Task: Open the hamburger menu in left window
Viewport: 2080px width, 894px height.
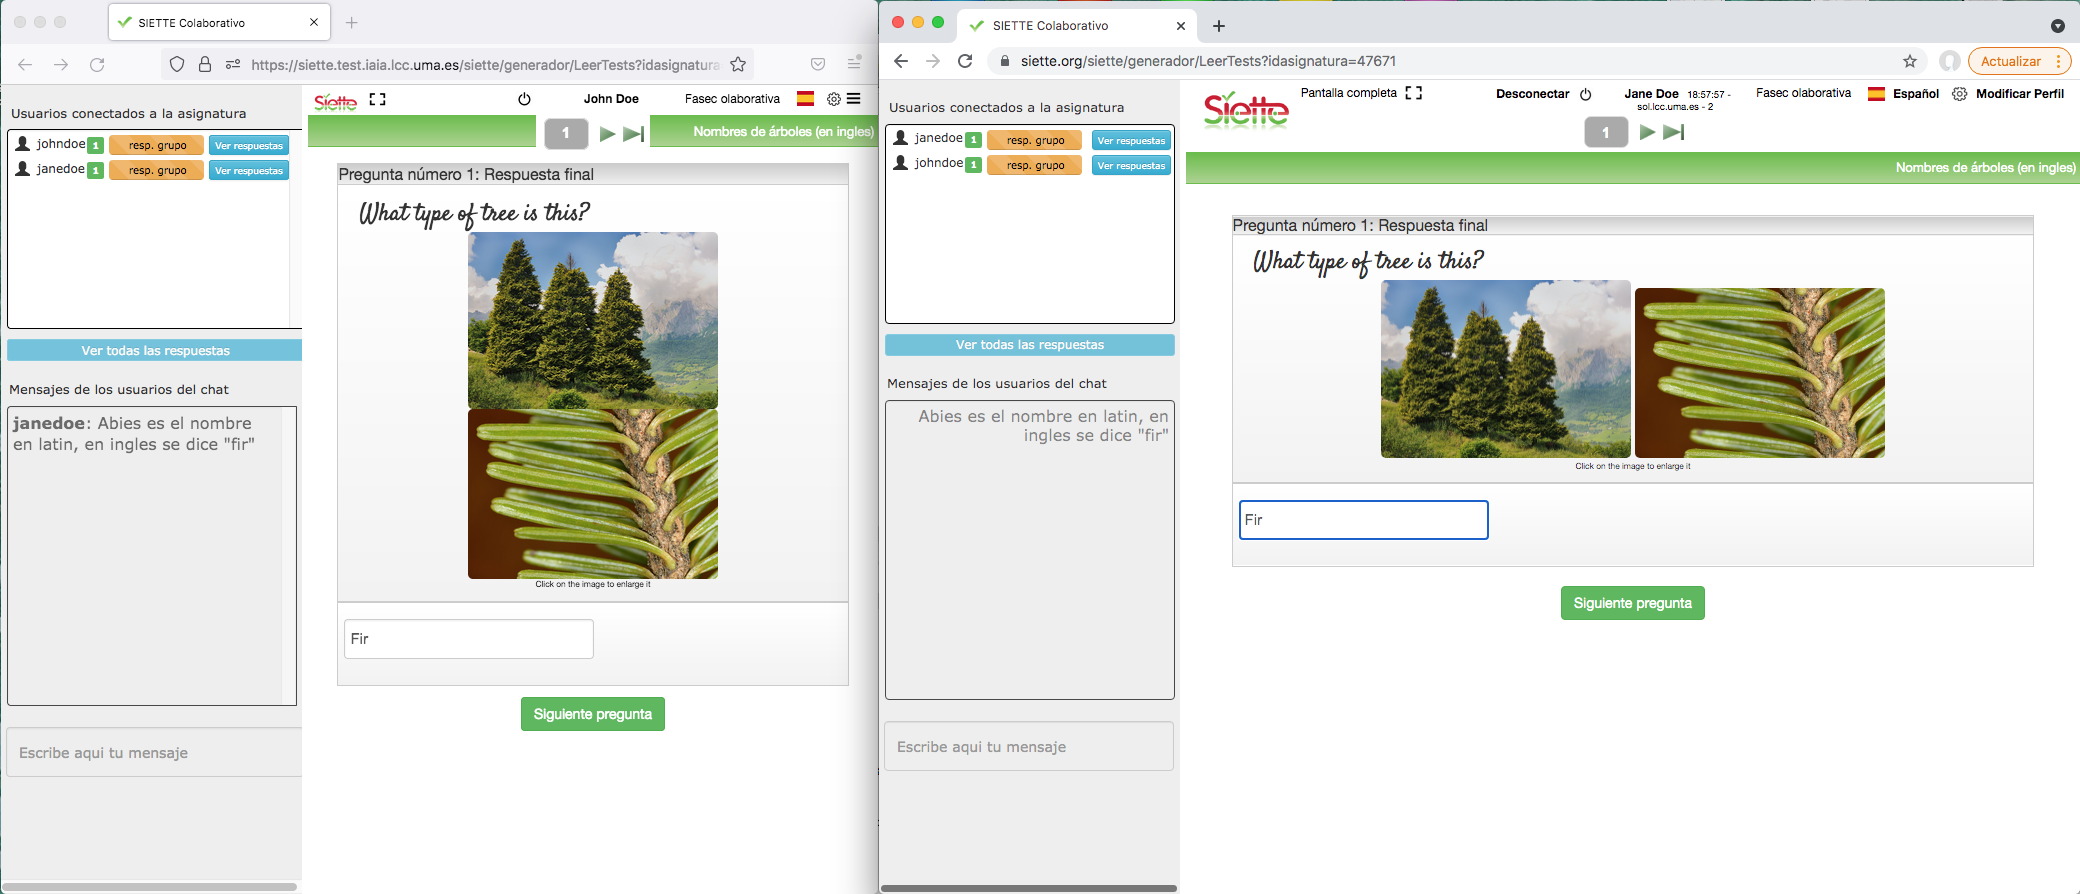Action: (x=854, y=99)
